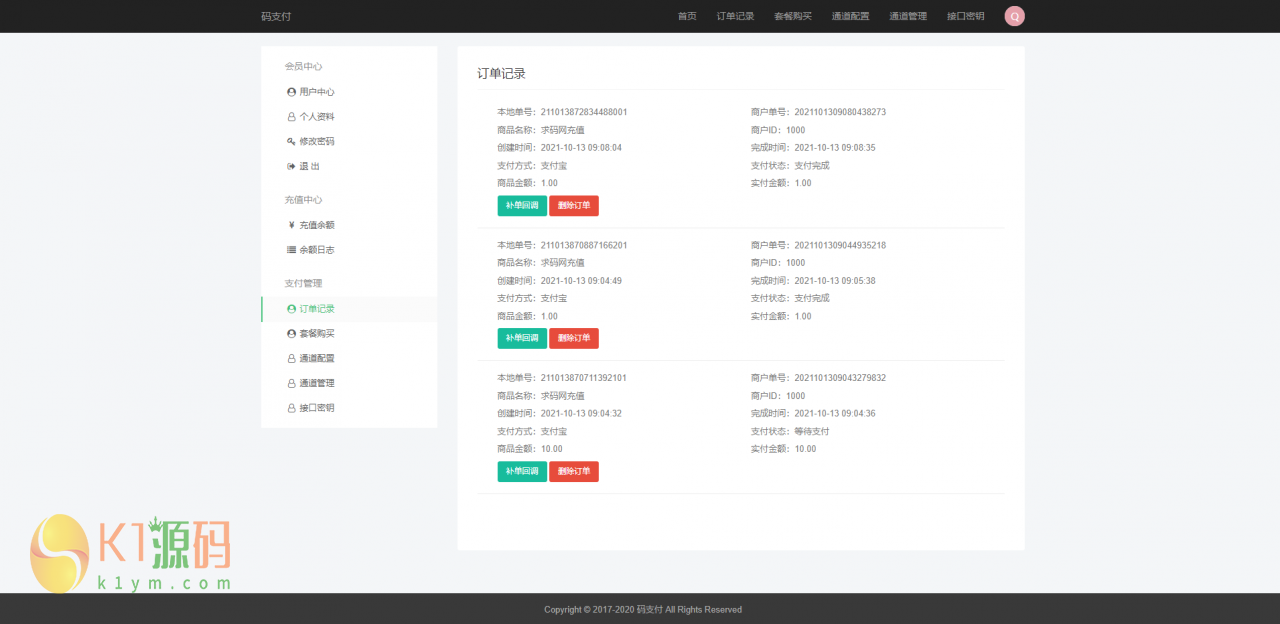Click the key icon for 修改密码
Screen dimensions: 1280x624
tap(290, 141)
